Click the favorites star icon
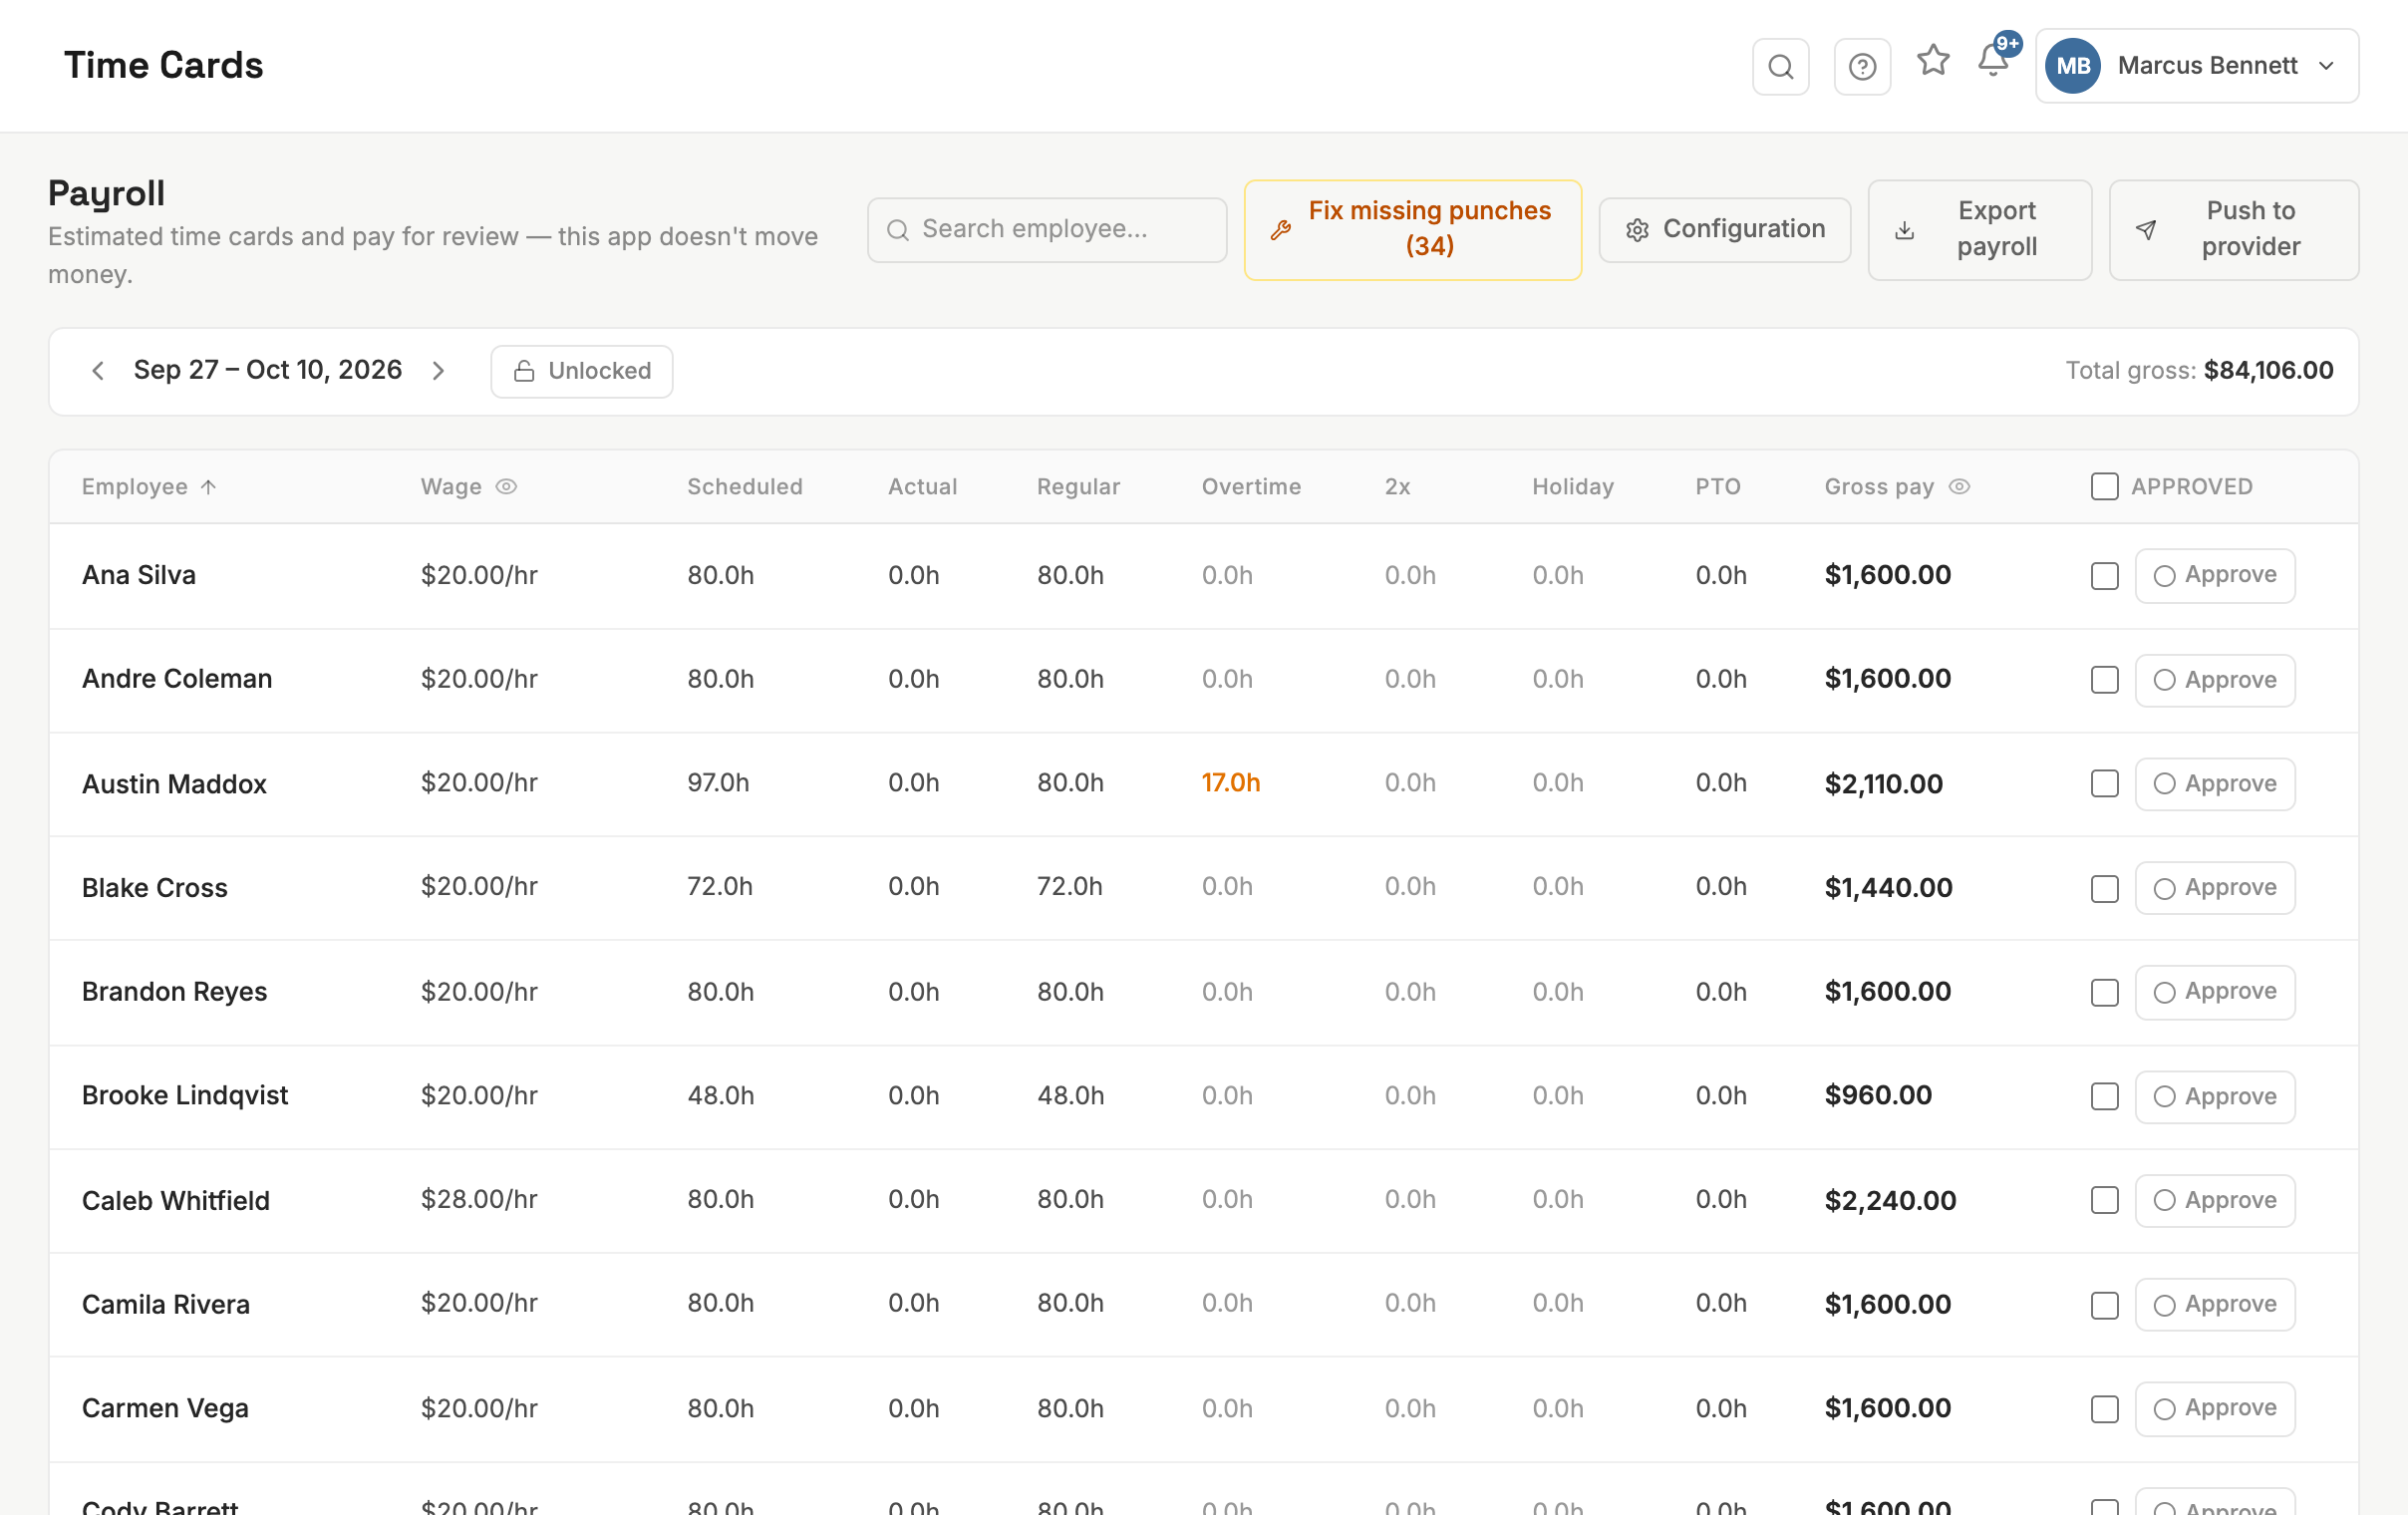 point(1933,61)
